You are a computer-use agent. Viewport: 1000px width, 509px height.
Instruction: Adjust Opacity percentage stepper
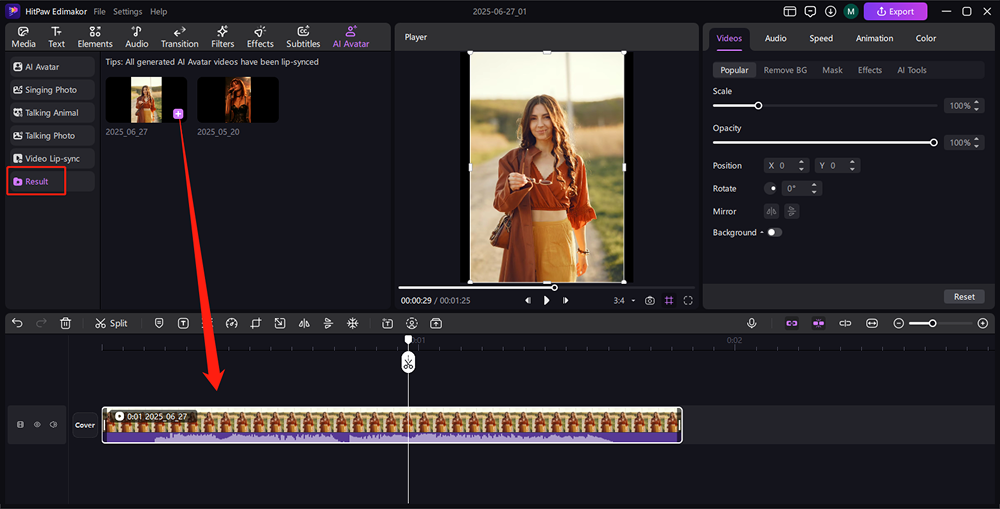(x=976, y=143)
